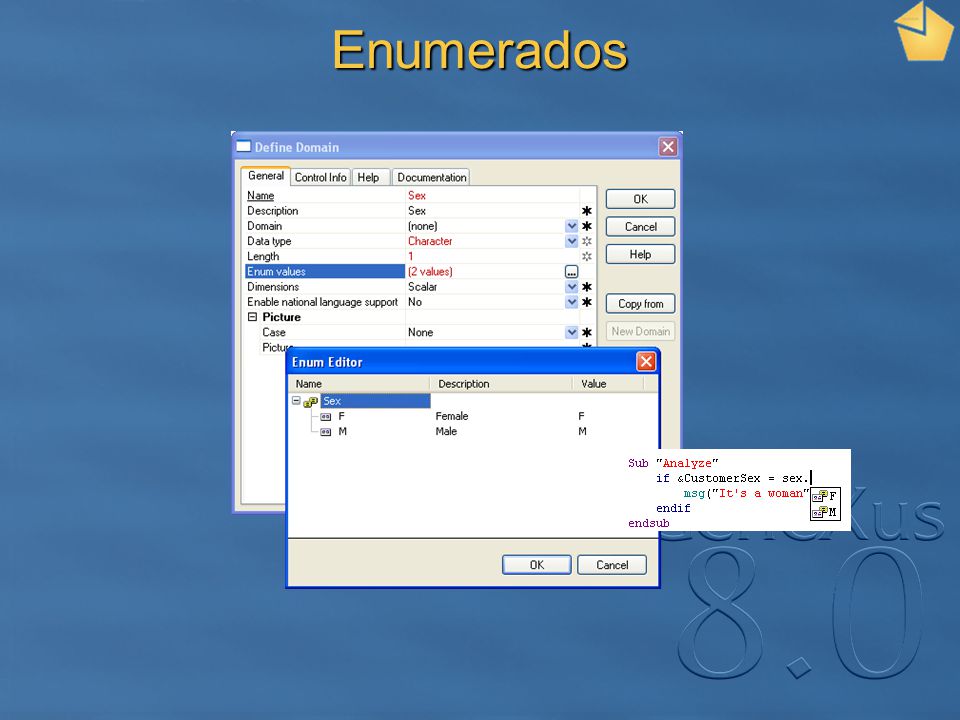The height and width of the screenshot is (720, 960).
Task: Click the "Analyze" subroutine name in code
Action: pos(687,463)
